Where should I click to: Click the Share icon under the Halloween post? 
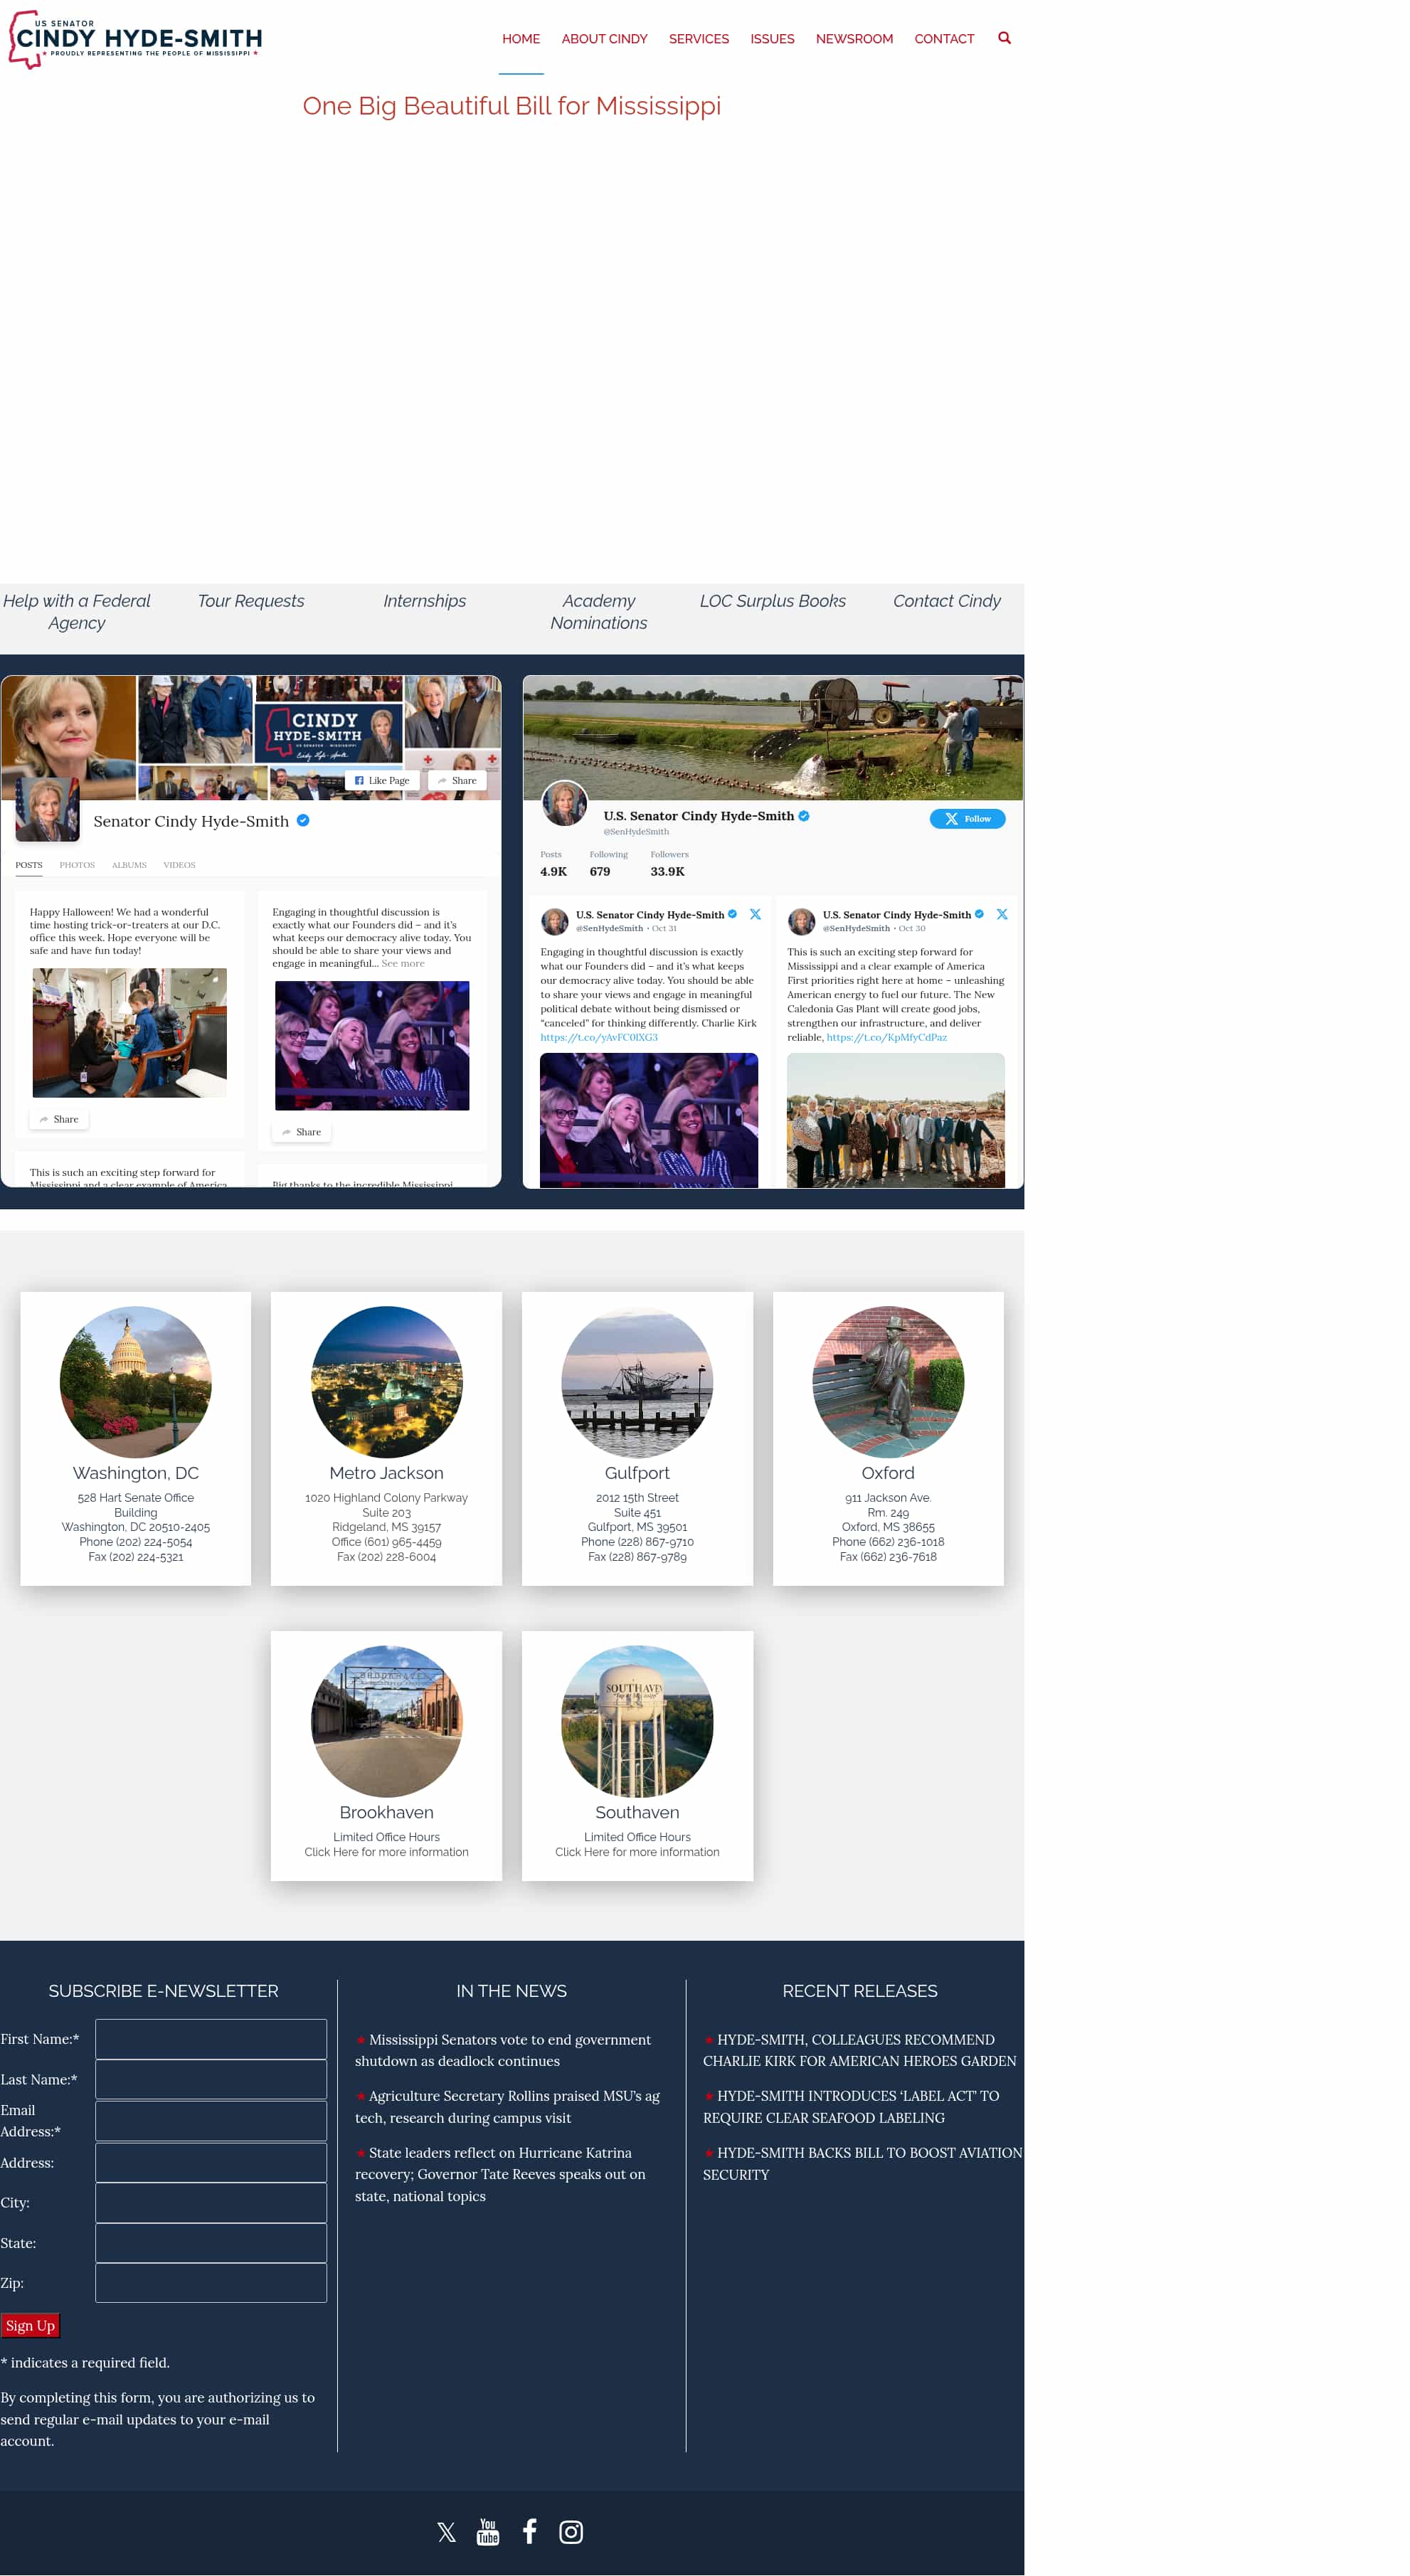coord(58,1119)
